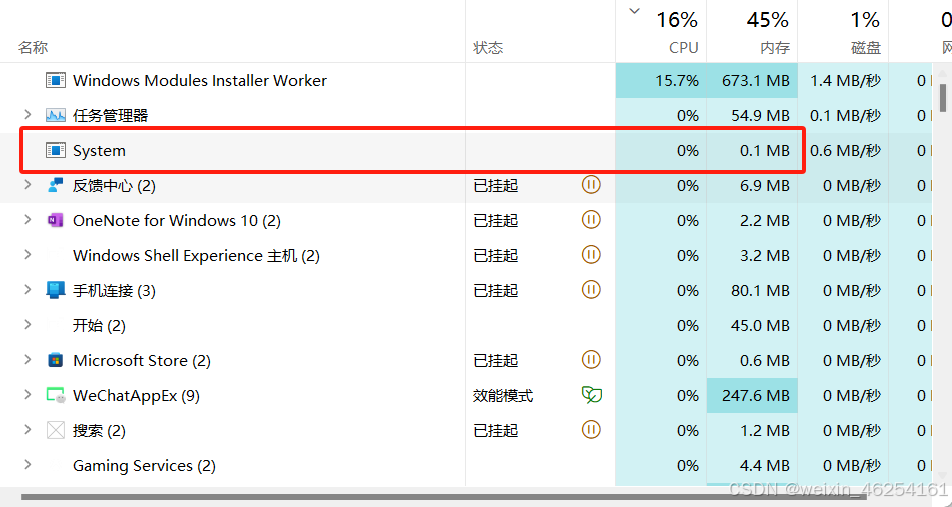Select the Gaming Services (2) name
The height and width of the screenshot is (507, 952).
[x=144, y=466]
